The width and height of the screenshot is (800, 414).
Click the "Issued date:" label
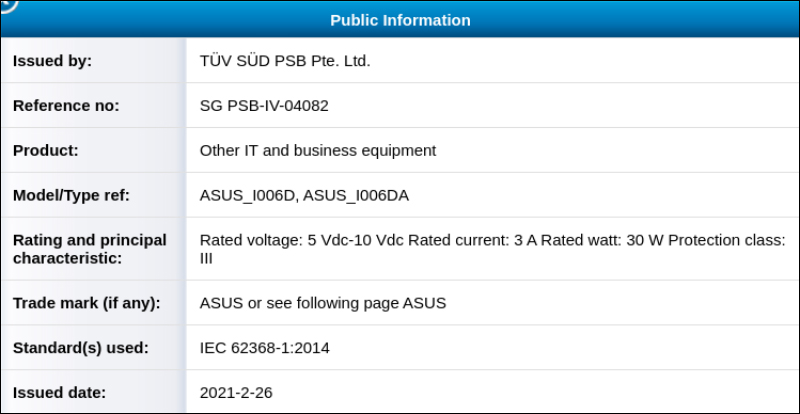(x=59, y=393)
